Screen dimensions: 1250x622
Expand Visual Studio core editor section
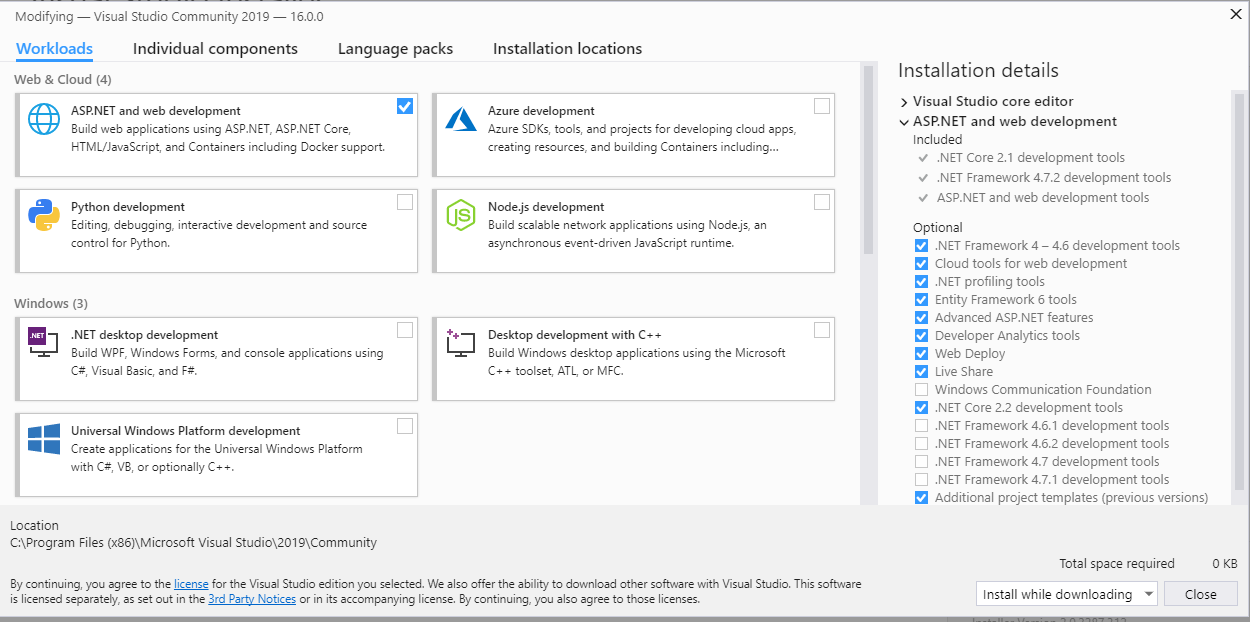tap(904, 102)
